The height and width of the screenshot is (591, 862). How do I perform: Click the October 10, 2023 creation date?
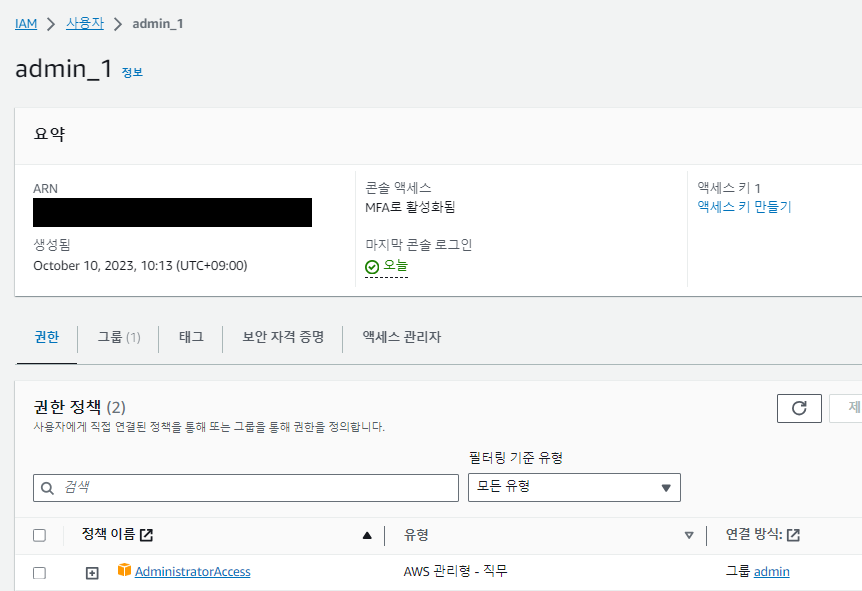140,266
